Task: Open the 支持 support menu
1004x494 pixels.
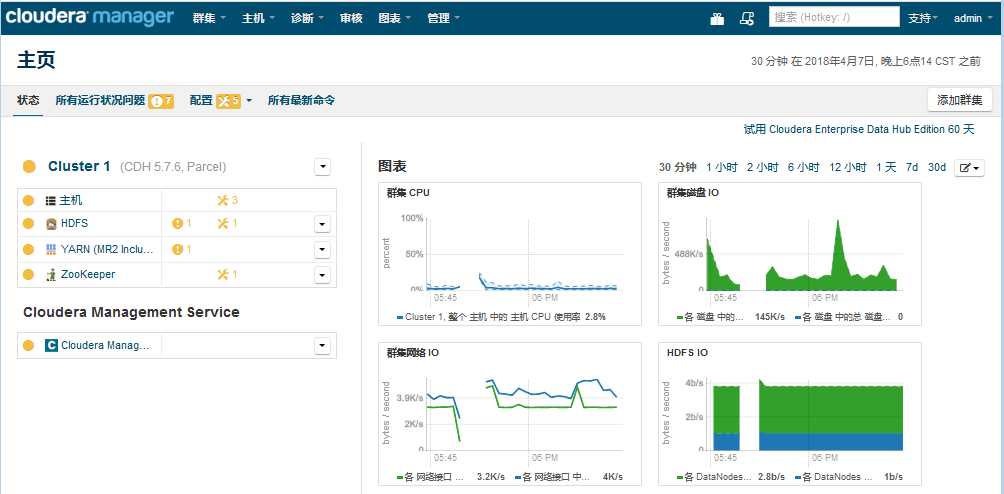Action: click(x=923, y=19)
